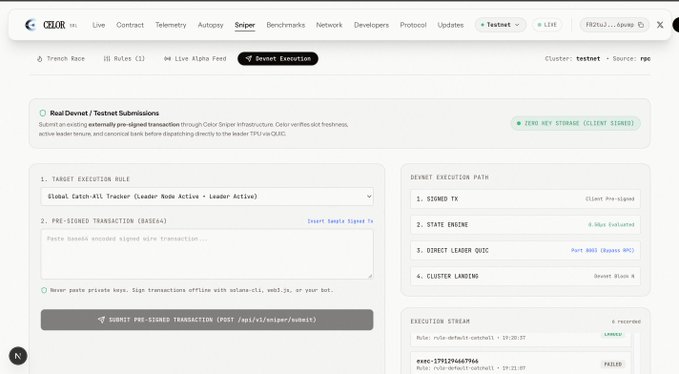Click the Execution Stream recorded count text
Screen dimensions: 679x374
coord(626,322)
